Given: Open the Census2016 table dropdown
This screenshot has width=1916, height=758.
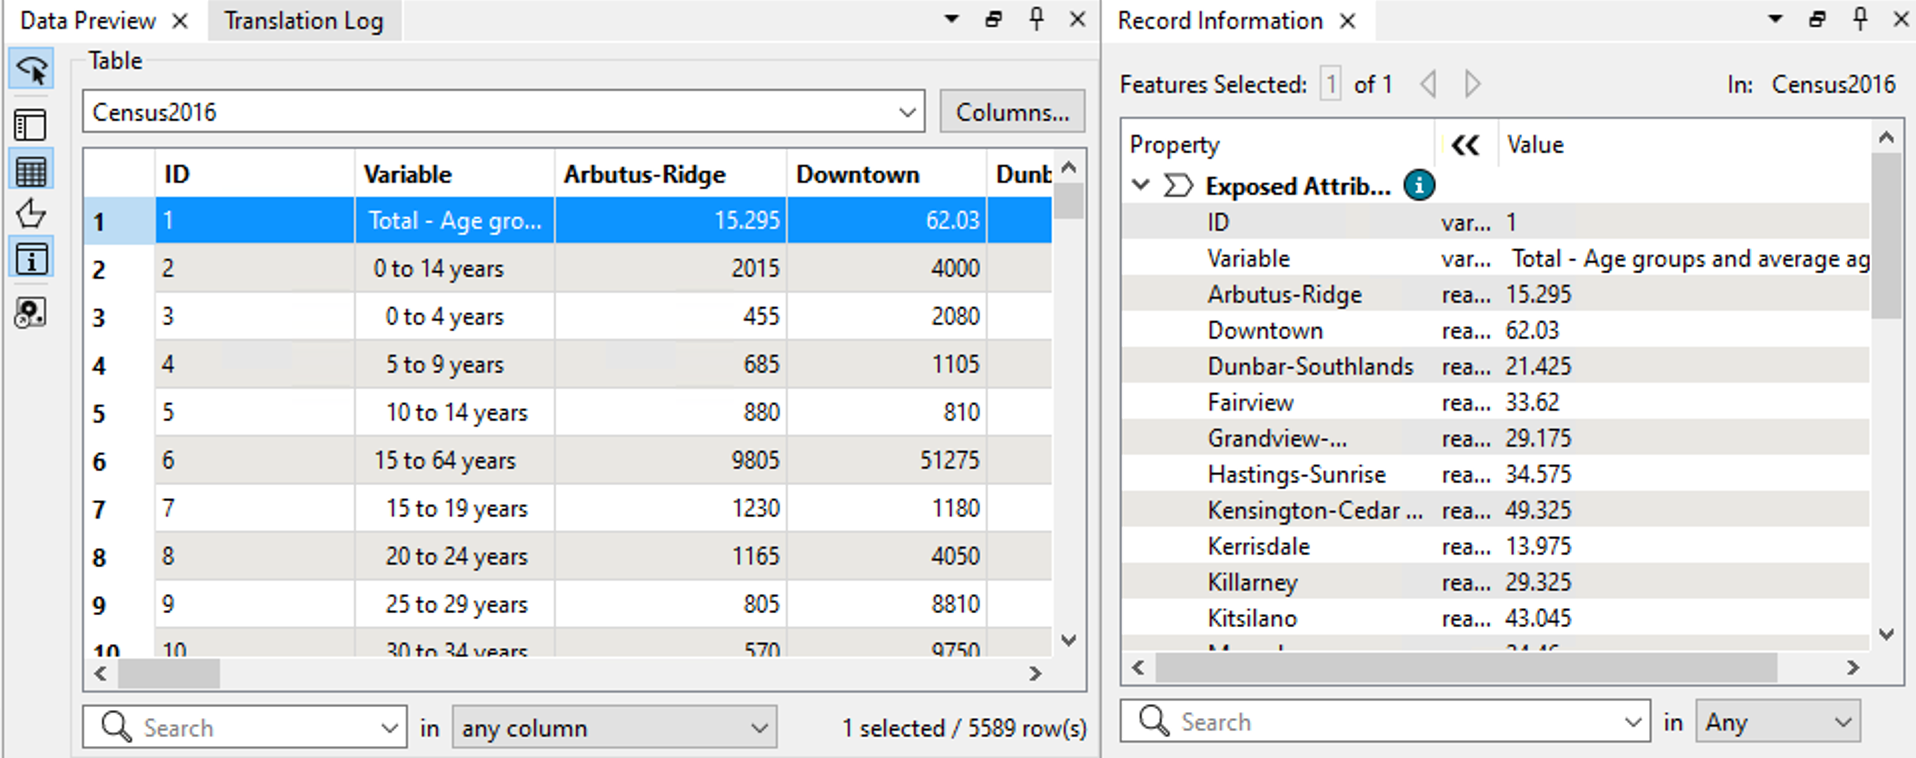Looking at the screenshot, I should [503, 112].
